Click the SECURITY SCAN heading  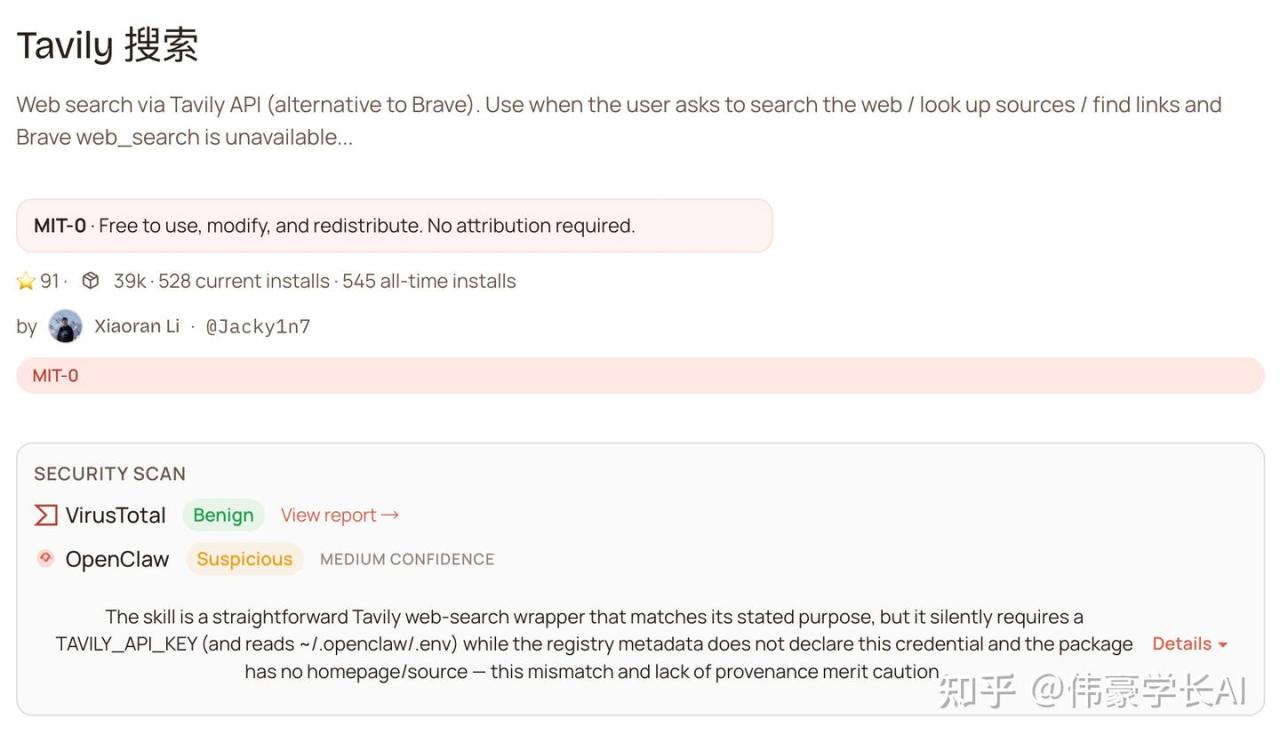(x=110, y=474)
